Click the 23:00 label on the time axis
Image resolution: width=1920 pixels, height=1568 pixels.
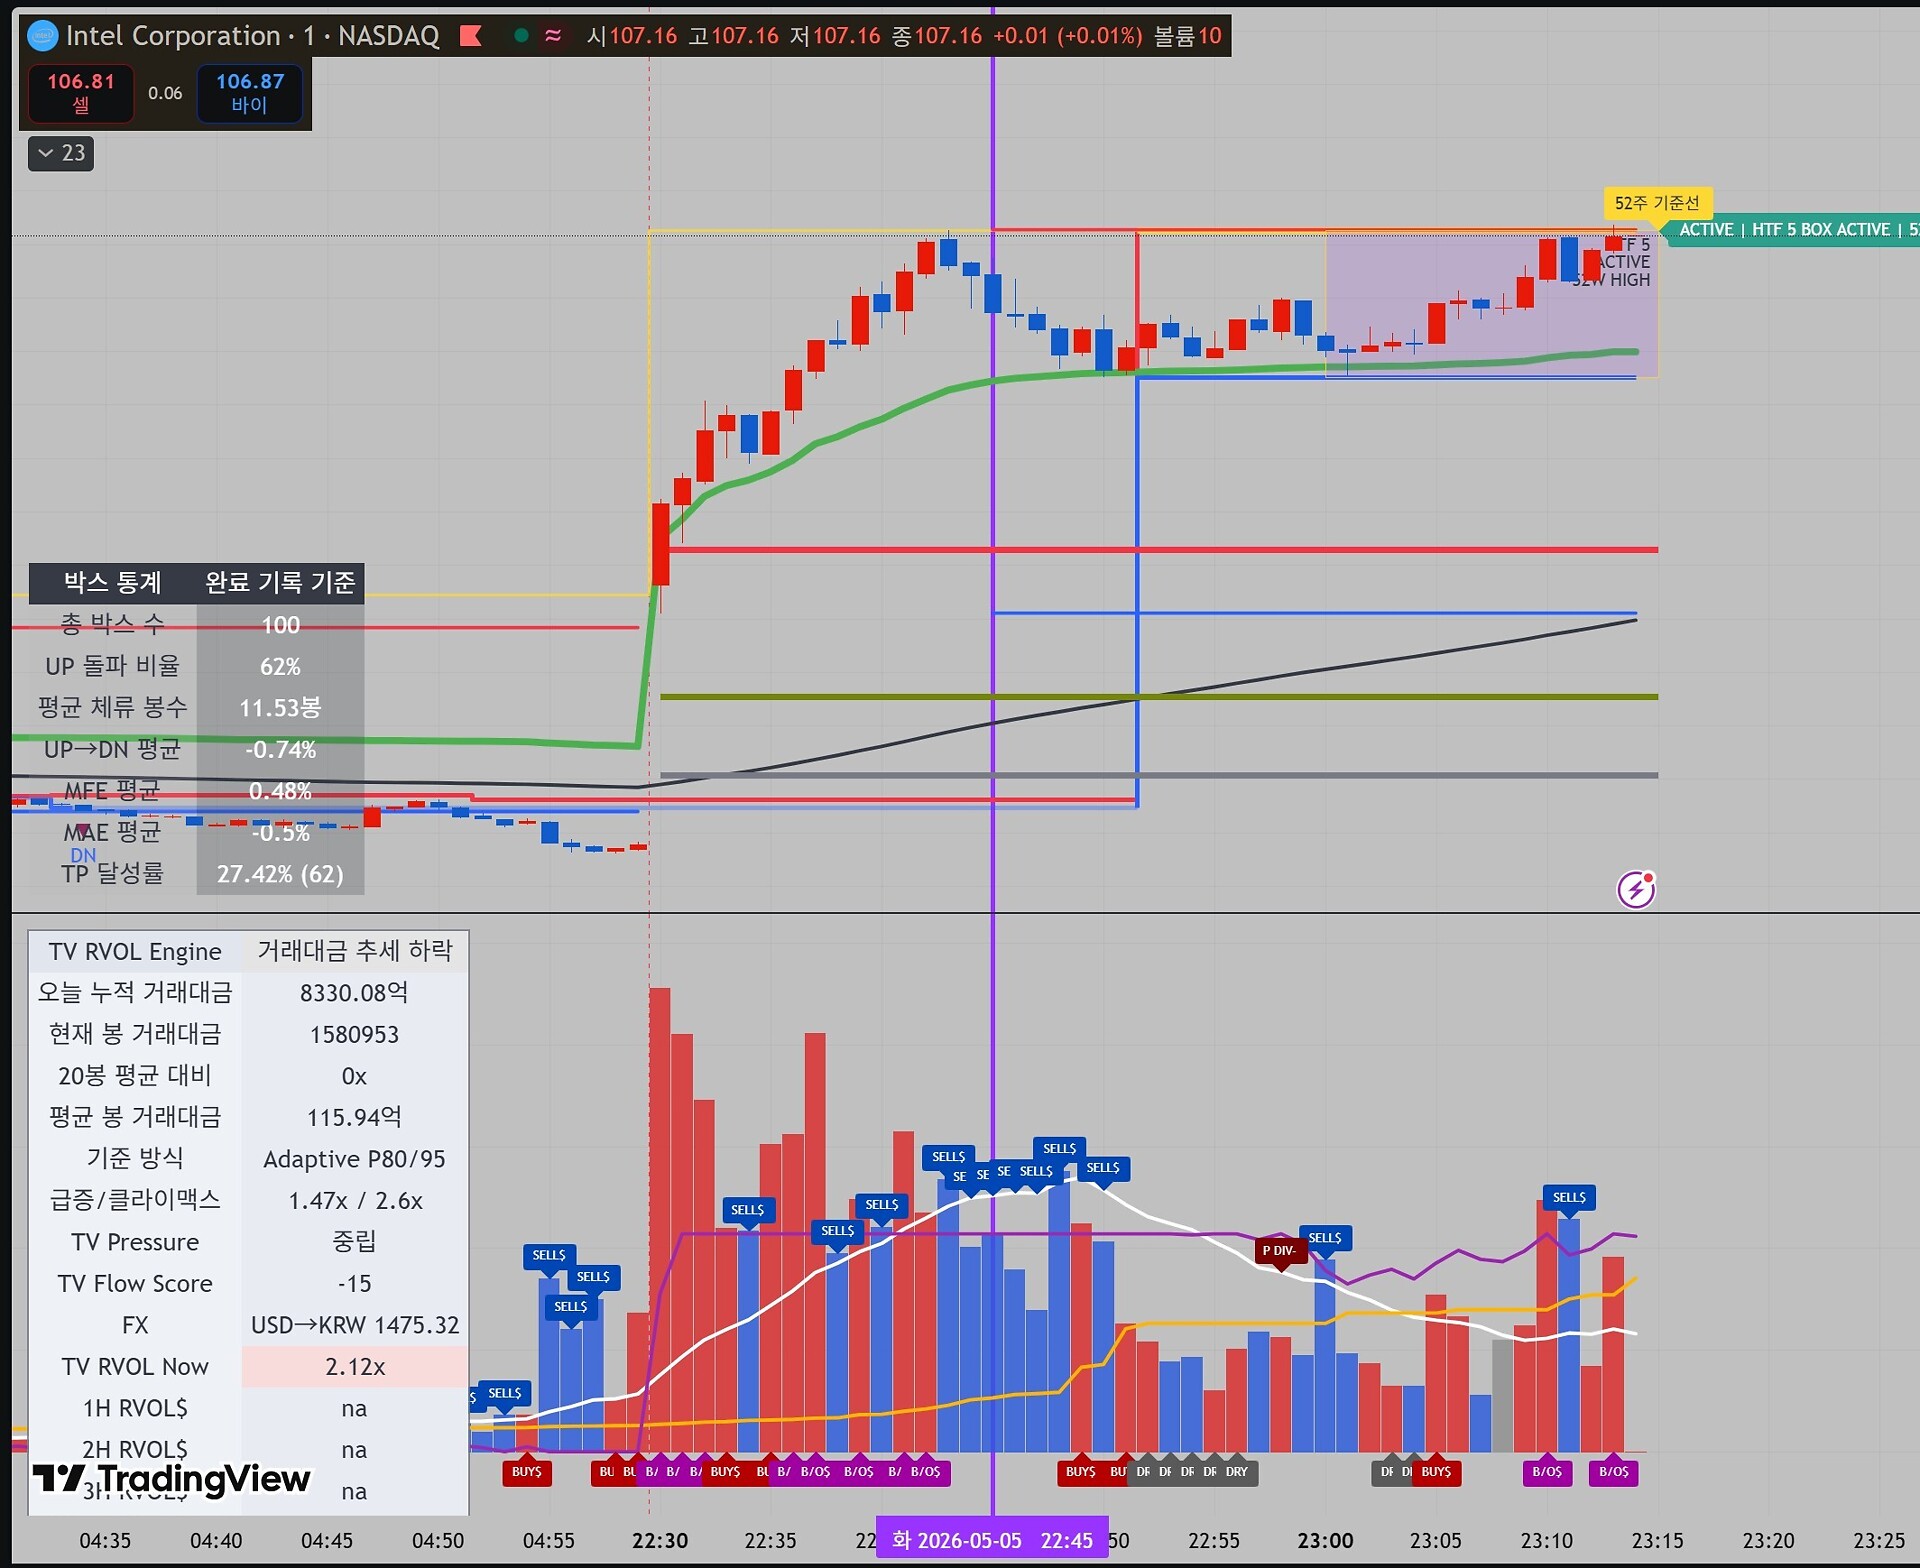[1325, 1541]
